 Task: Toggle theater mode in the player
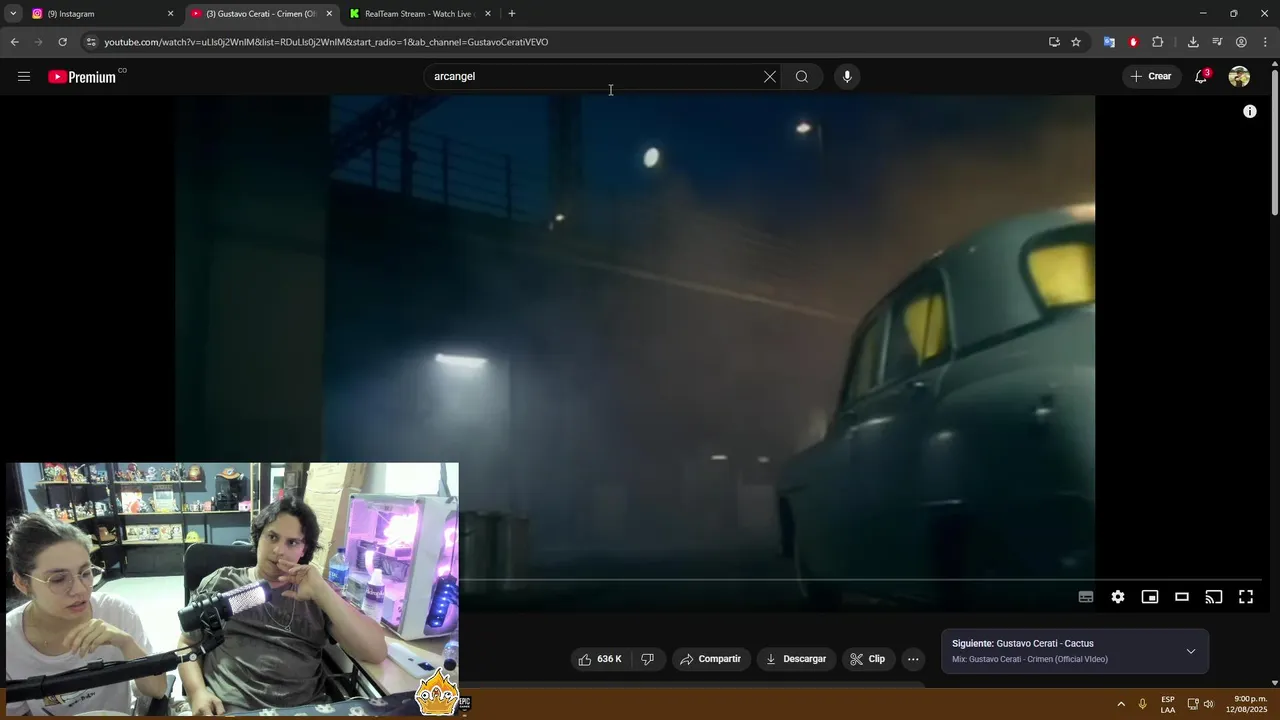coord(1182,597)
